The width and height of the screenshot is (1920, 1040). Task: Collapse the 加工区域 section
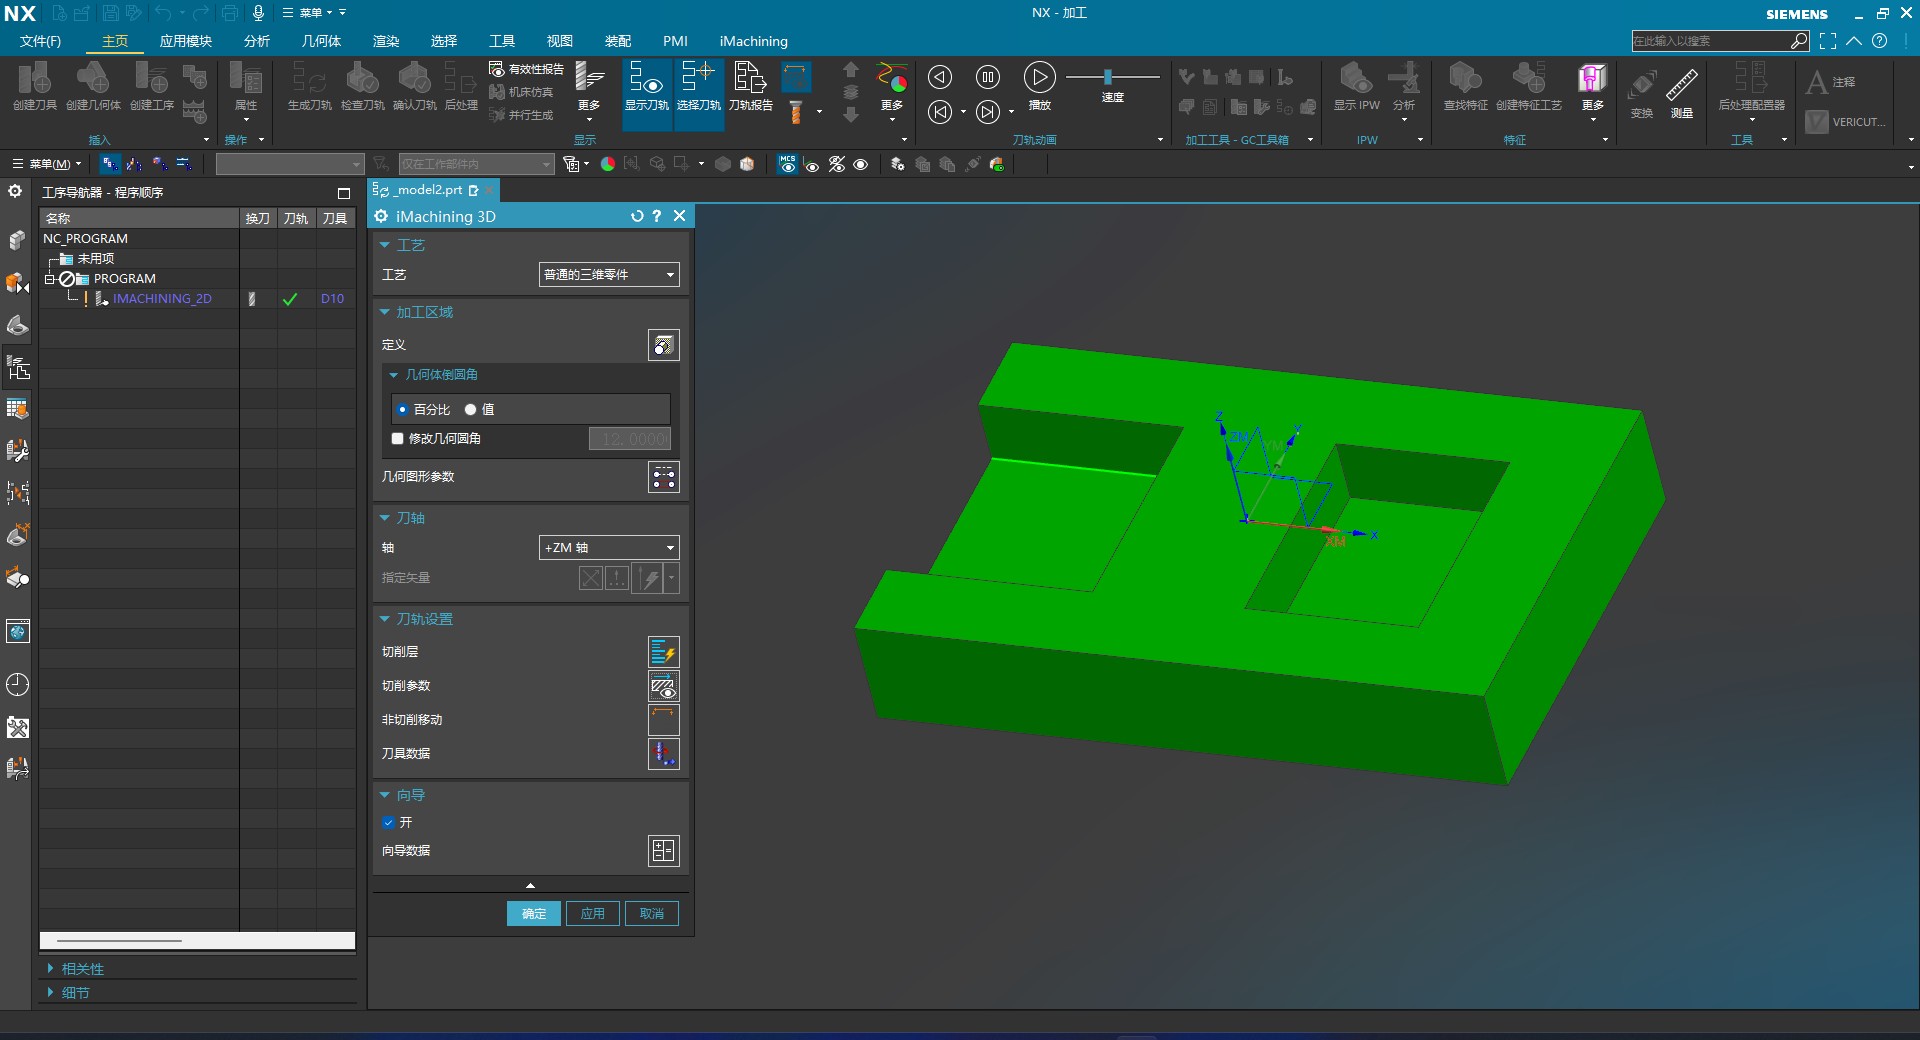click(x=385, y=312)
